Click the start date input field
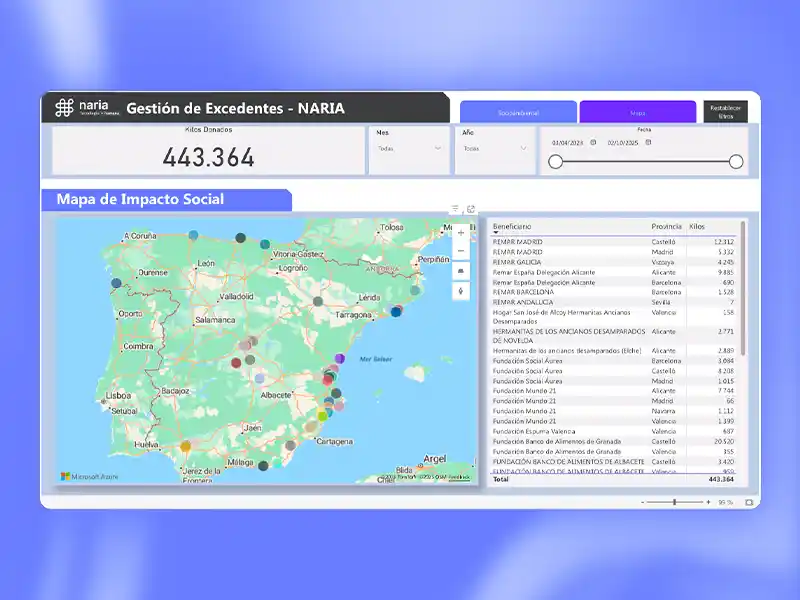 [567, 143]
